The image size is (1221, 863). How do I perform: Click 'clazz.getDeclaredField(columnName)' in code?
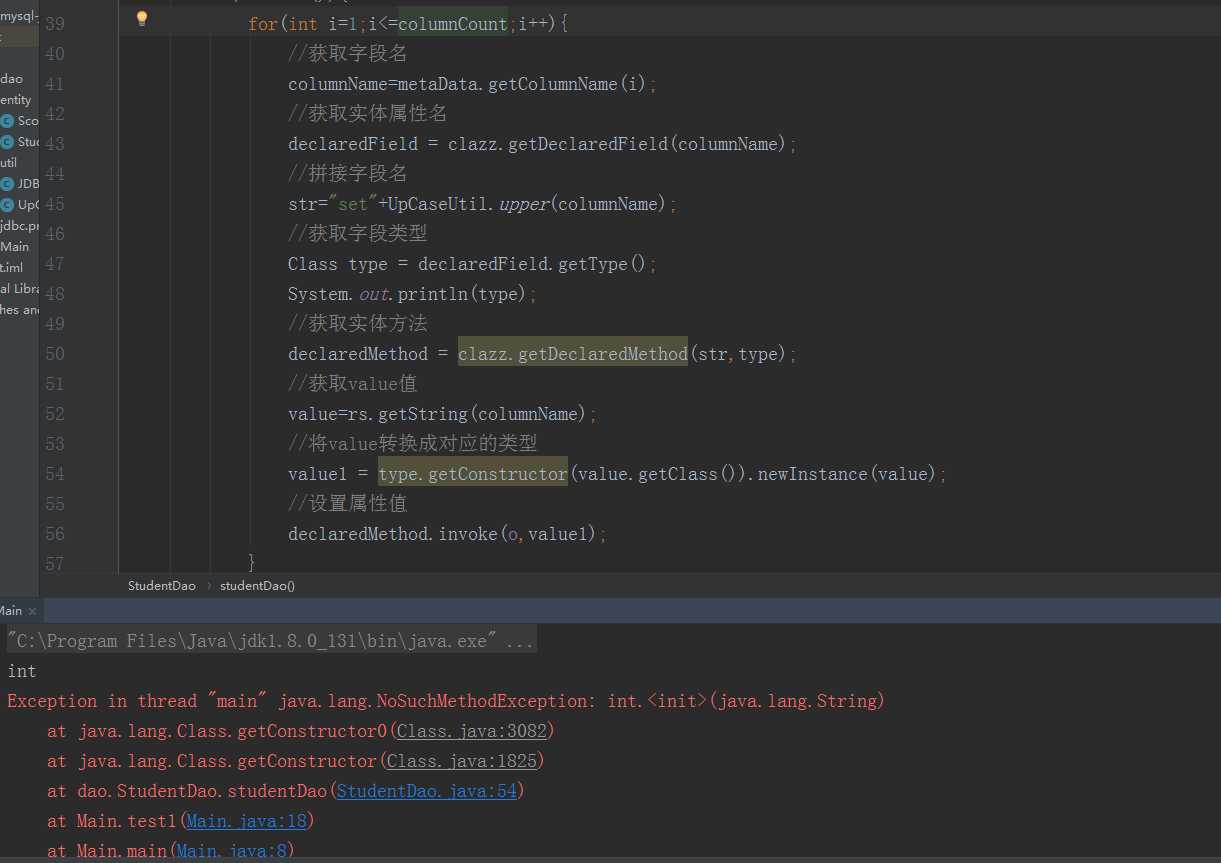click(x=617, y=144)
